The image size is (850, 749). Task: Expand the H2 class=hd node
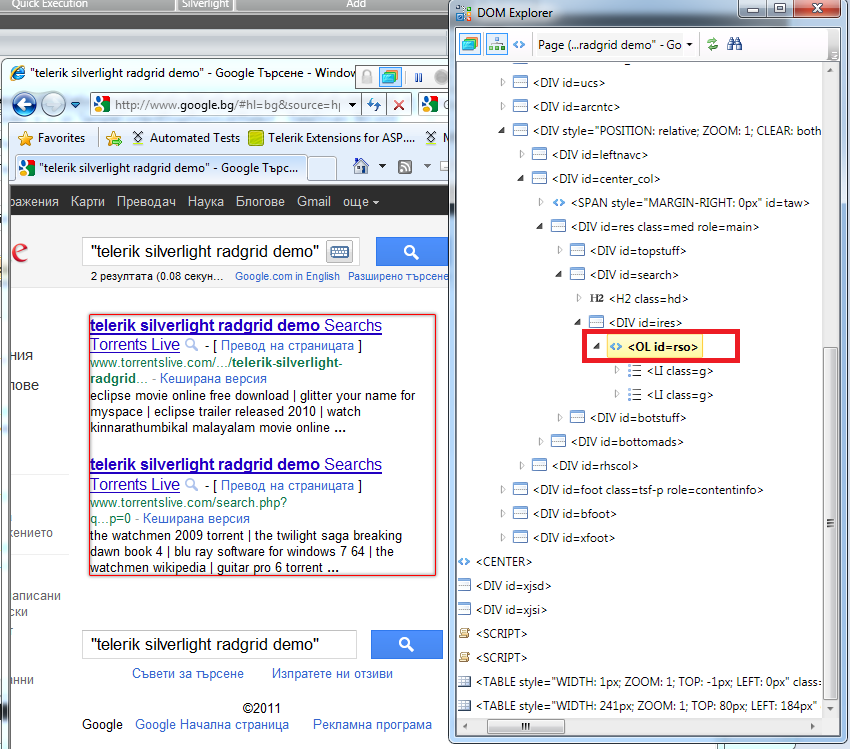(579, 298)
